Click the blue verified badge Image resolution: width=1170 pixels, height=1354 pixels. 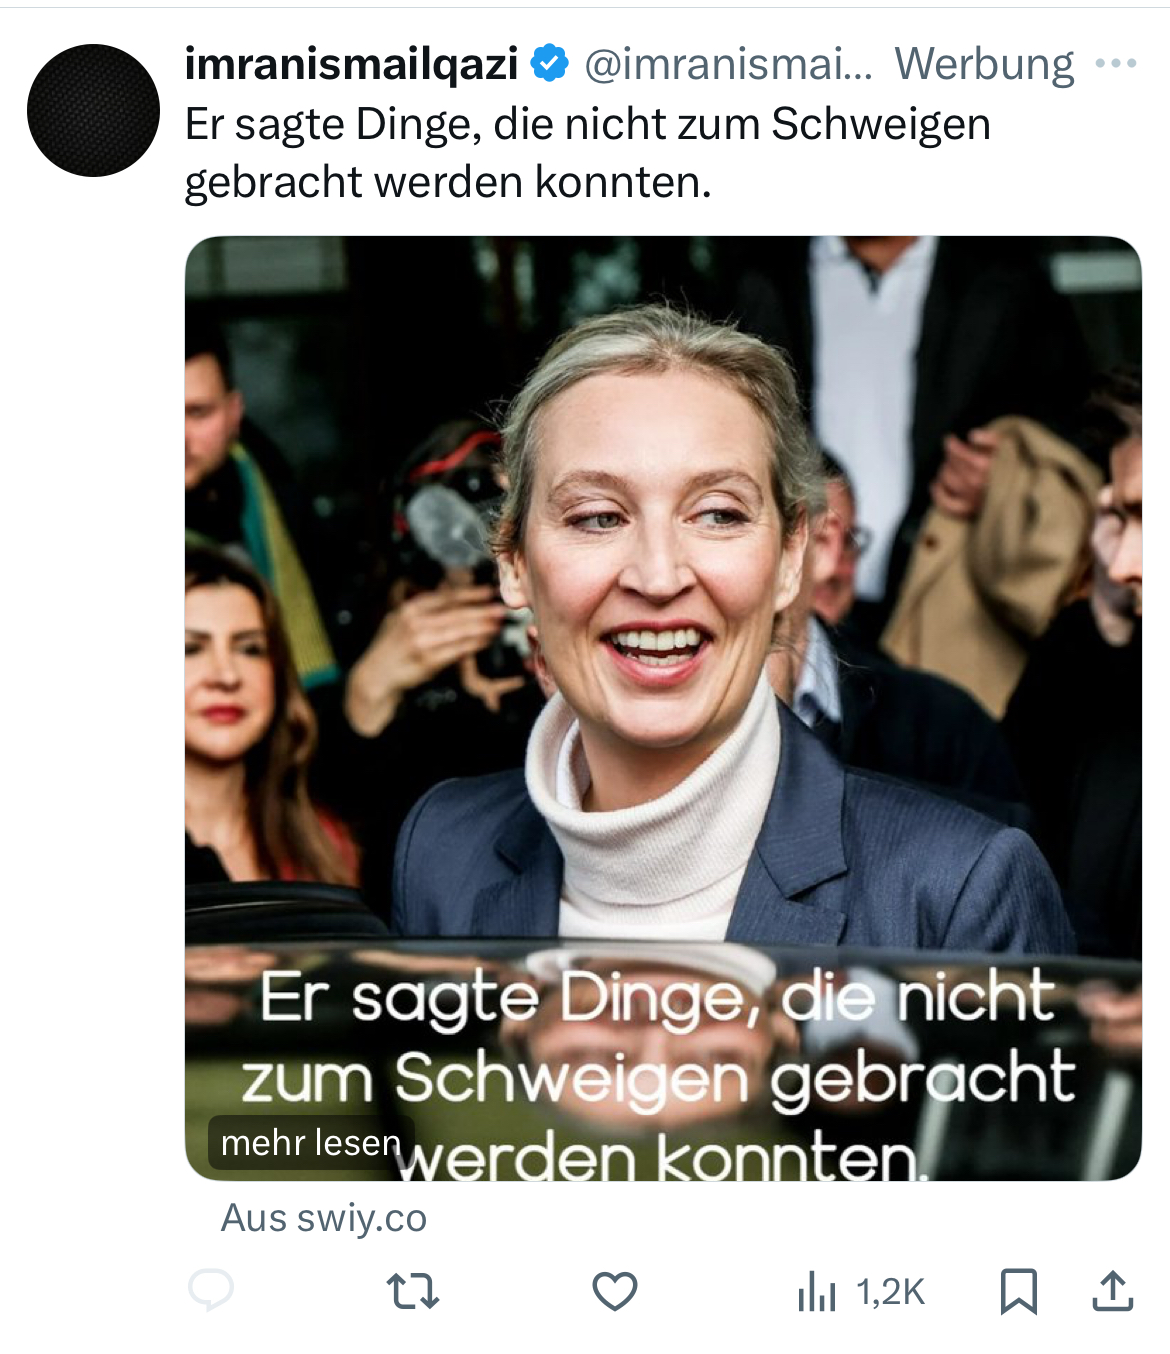(x=549, y=64)
